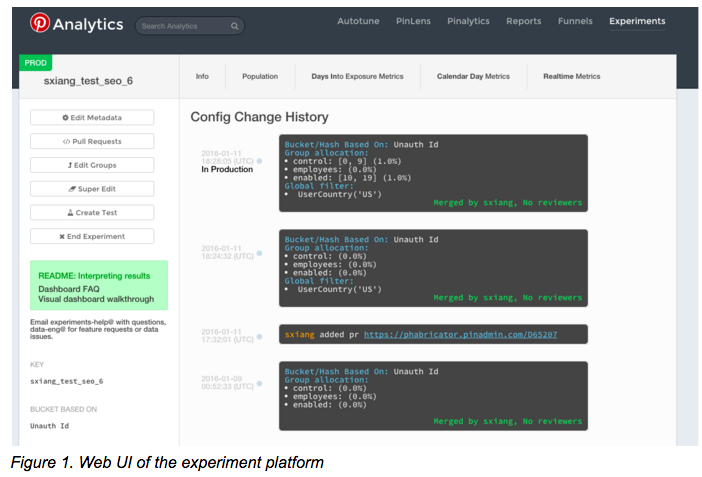This screenshot has width=702, height=477.
Task: Select timeline dot for 18:28:05 entry
Action: coord(259,161)
